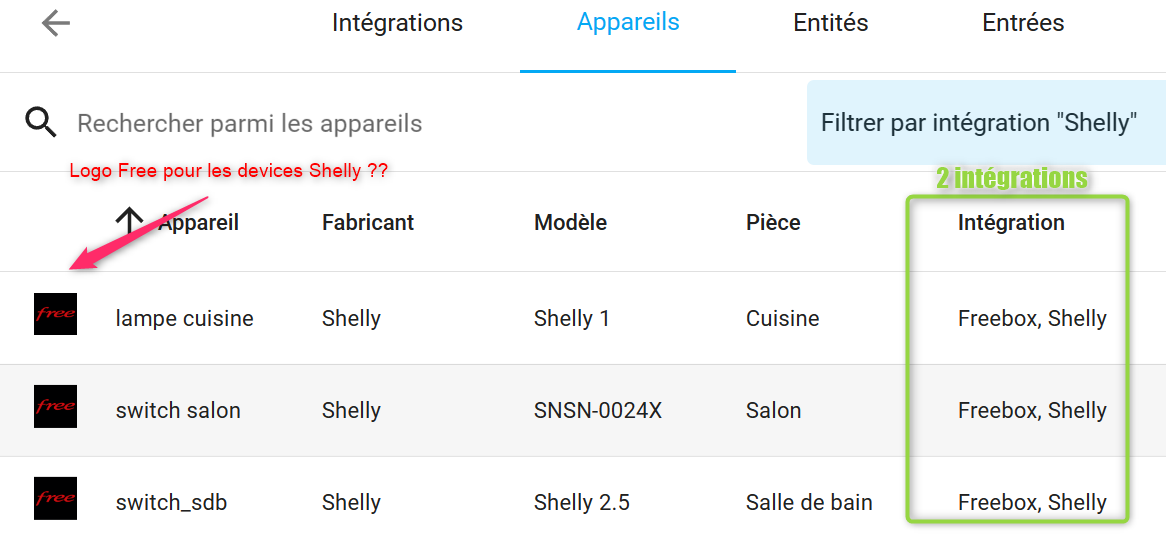Switch to the Entités tab
Image resolution: width=1166 pixels, height=536 pixels.
click(x=831, y=22)
